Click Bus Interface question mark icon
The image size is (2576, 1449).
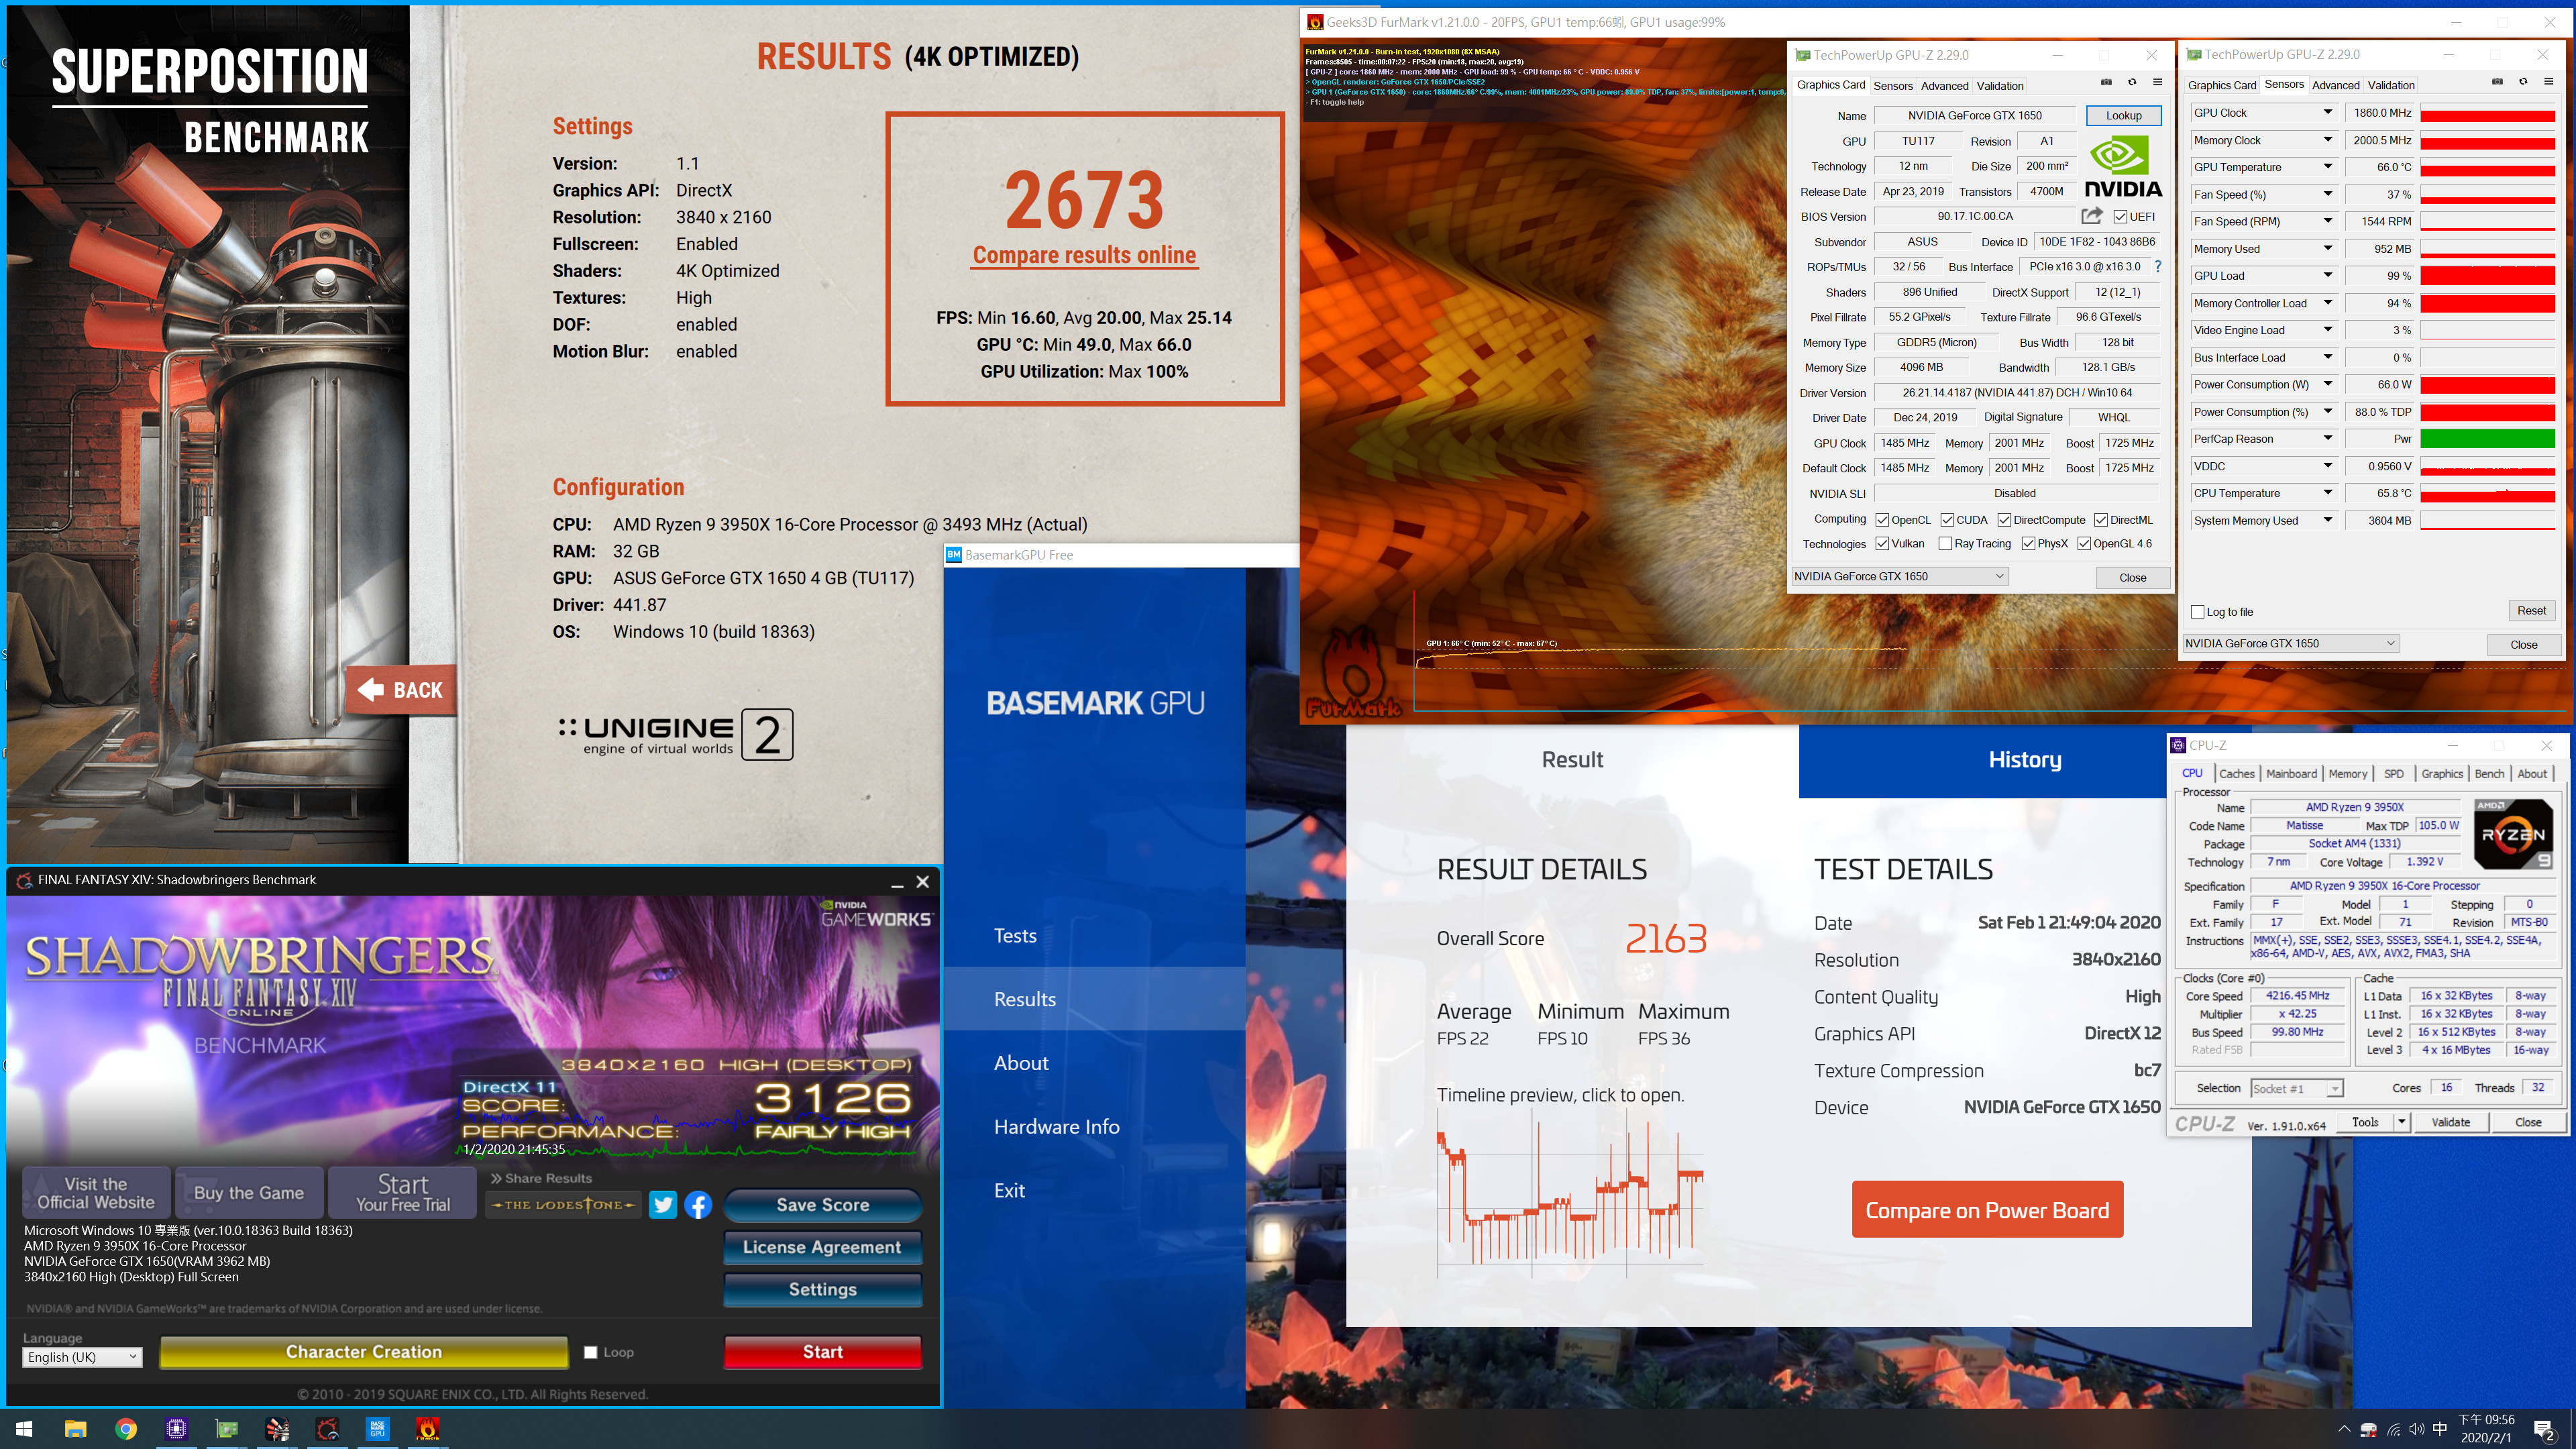point(2158,267)
